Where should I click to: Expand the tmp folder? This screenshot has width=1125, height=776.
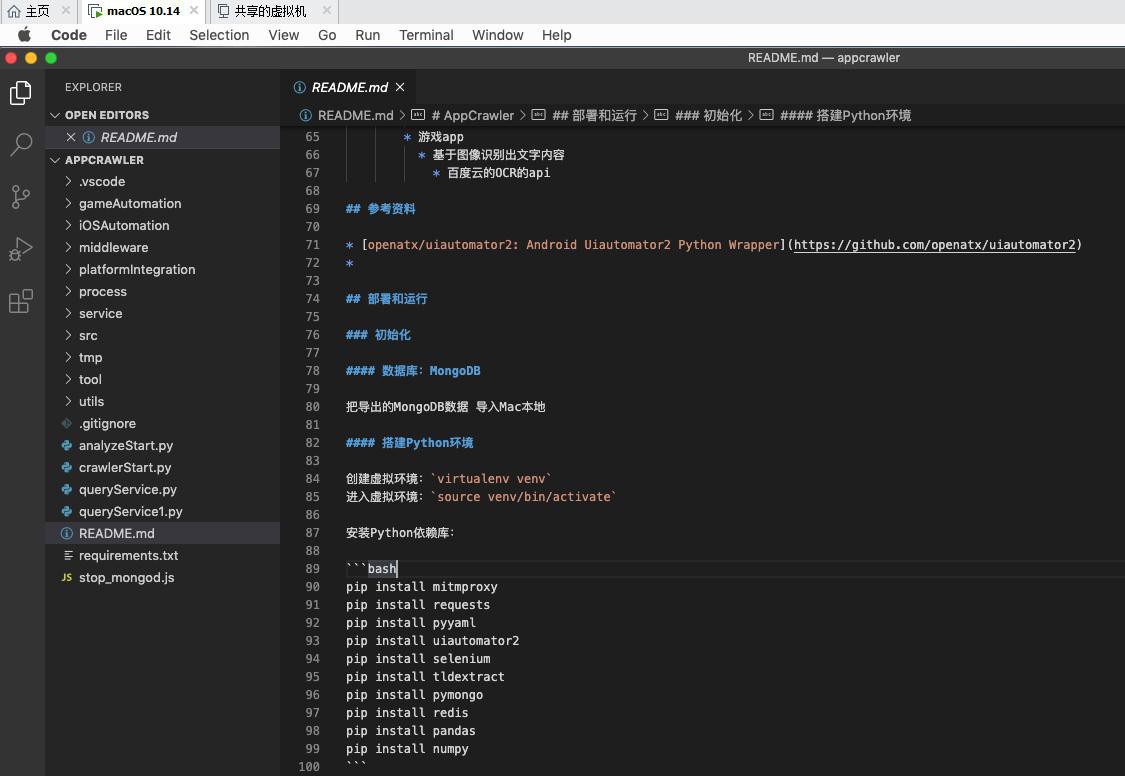click(x=68, y=357)
